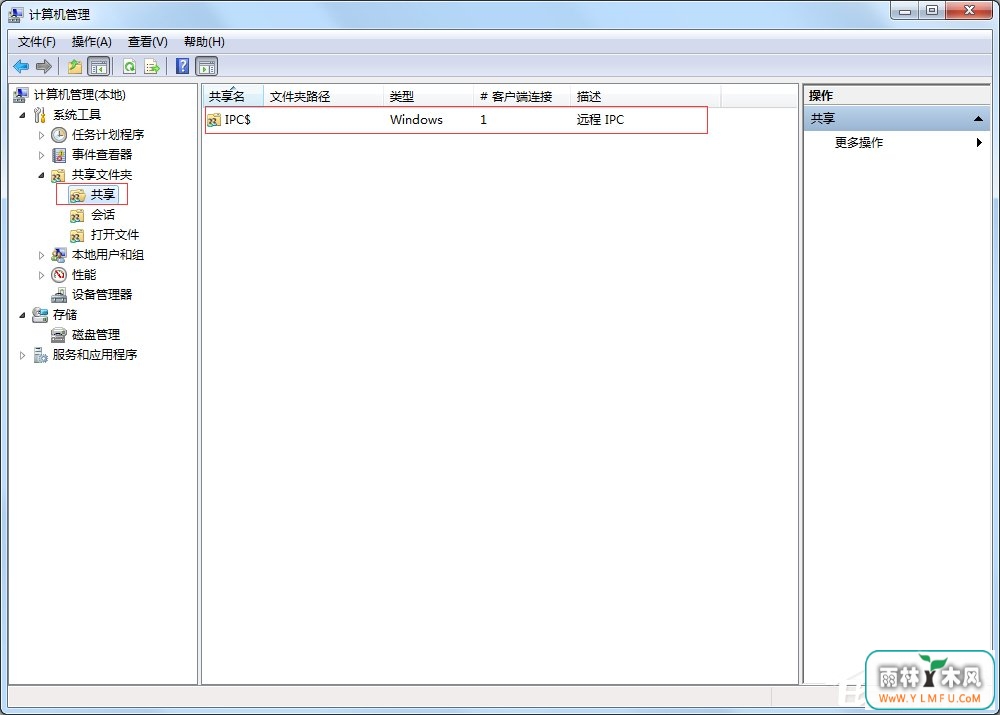Click the 系统工具 tools icon
This screenshot has width=1000, height=715.
point(40,115)
